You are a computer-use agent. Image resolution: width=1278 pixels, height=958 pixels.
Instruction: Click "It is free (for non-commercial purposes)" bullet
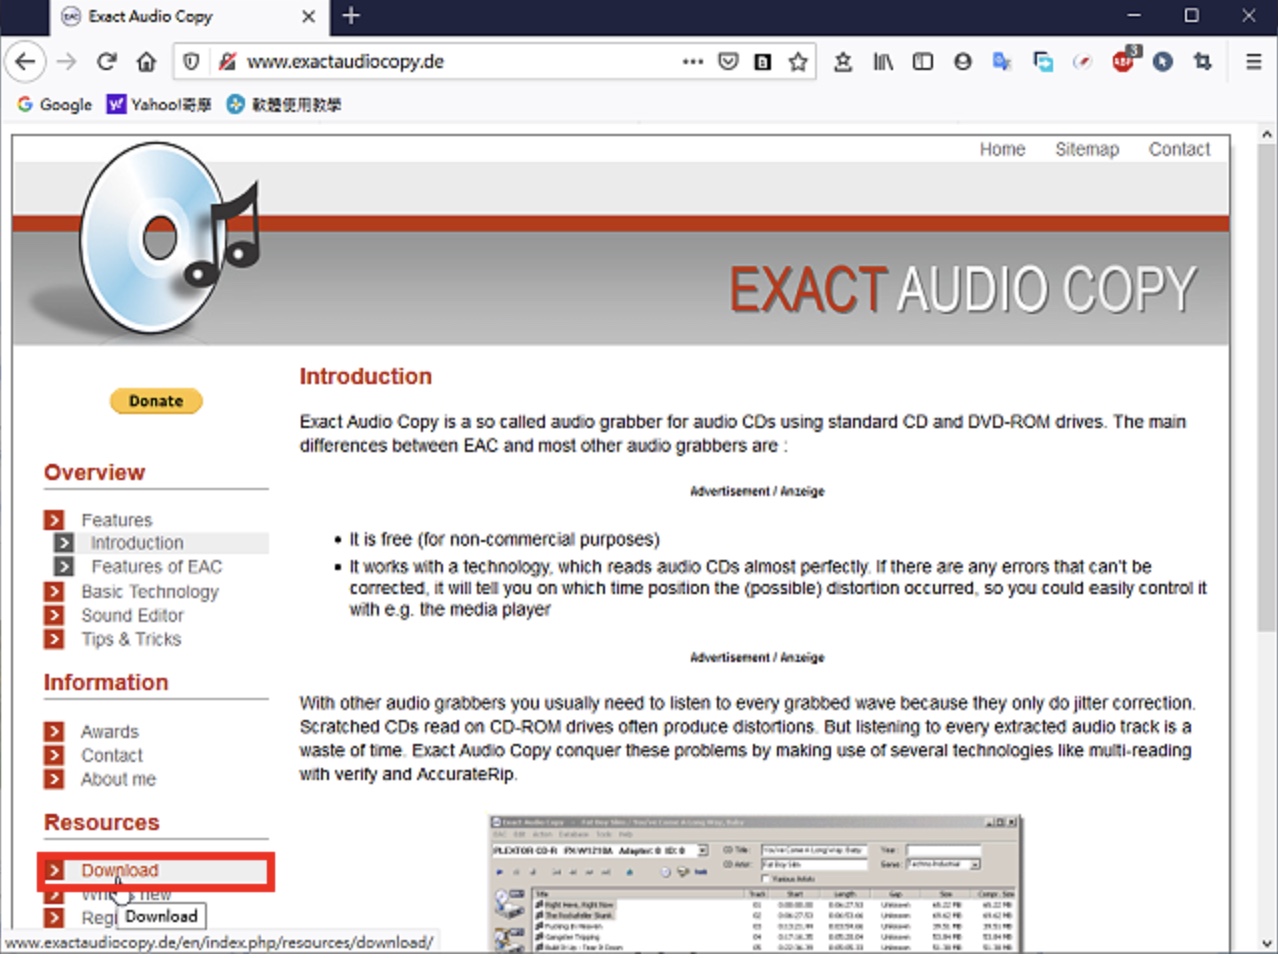pyautogui.click(x=504, y=540)
